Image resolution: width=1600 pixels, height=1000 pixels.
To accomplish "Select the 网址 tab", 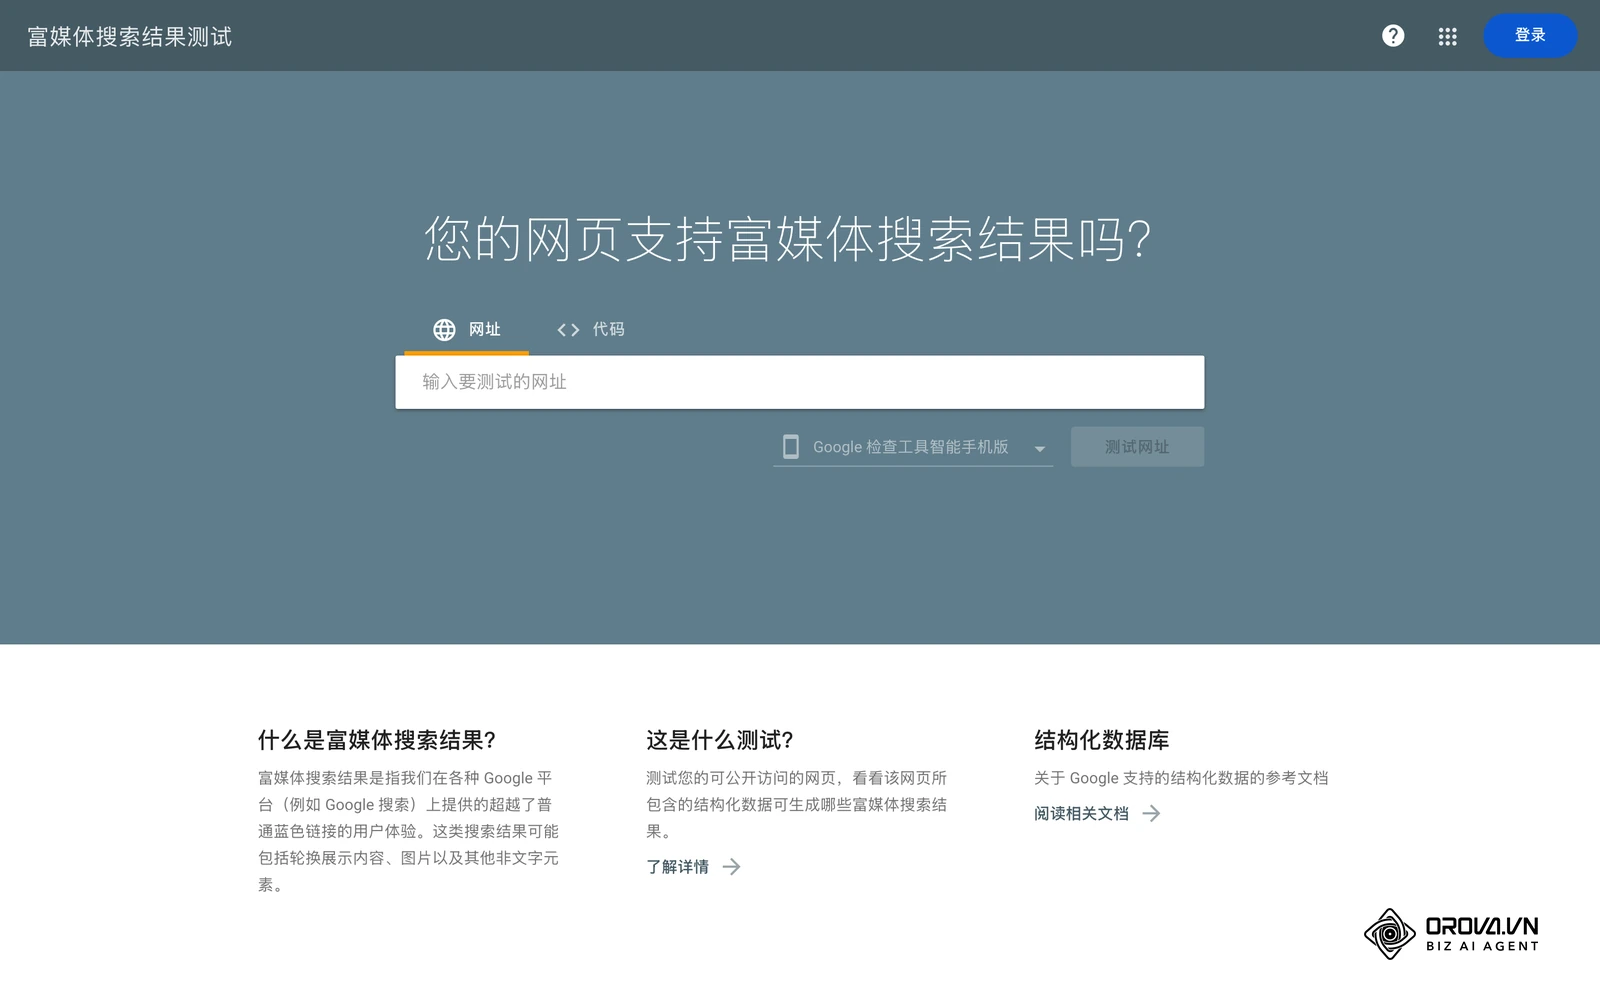I will (466, 329).
